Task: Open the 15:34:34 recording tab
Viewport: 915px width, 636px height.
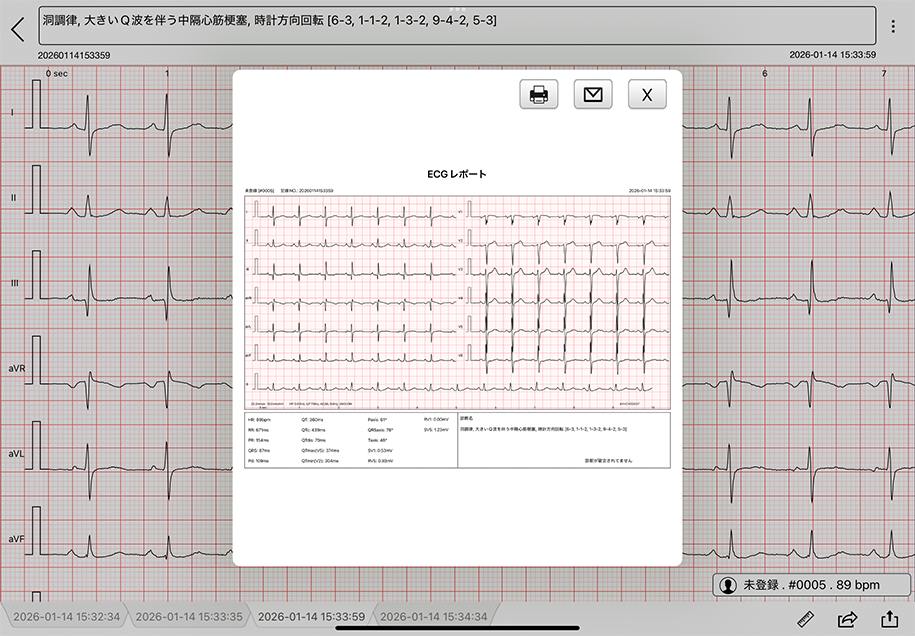Action: (433, 616)
